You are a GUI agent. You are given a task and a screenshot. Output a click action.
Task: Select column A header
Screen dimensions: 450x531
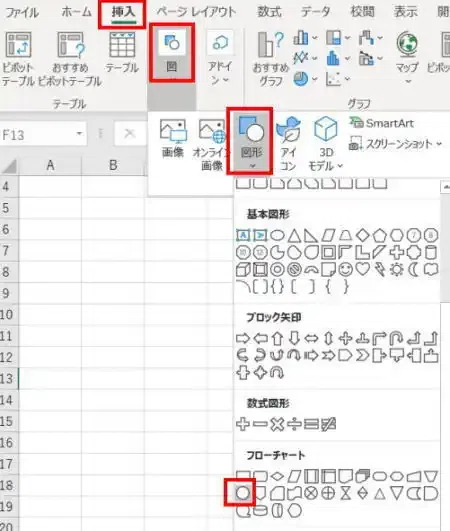pos(50,166)
